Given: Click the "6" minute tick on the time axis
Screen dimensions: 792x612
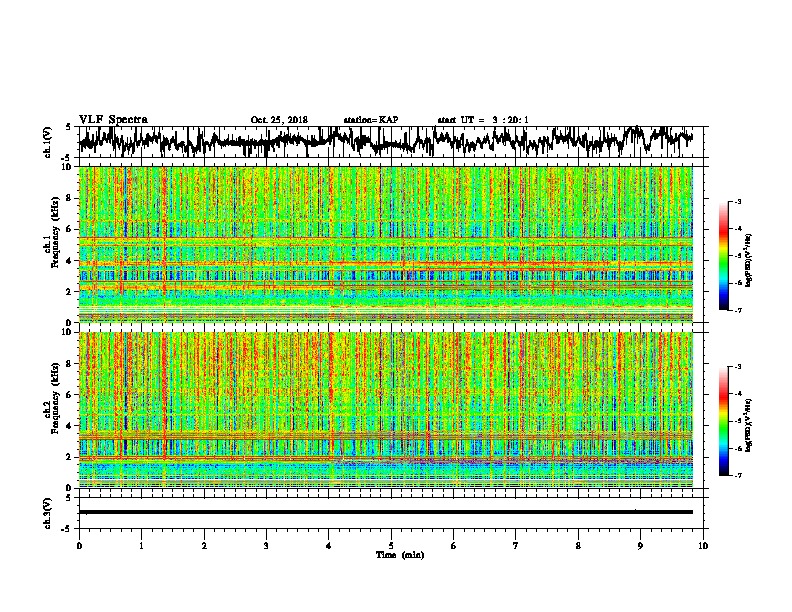Looking at the screenshot, I should coord(453,546).
